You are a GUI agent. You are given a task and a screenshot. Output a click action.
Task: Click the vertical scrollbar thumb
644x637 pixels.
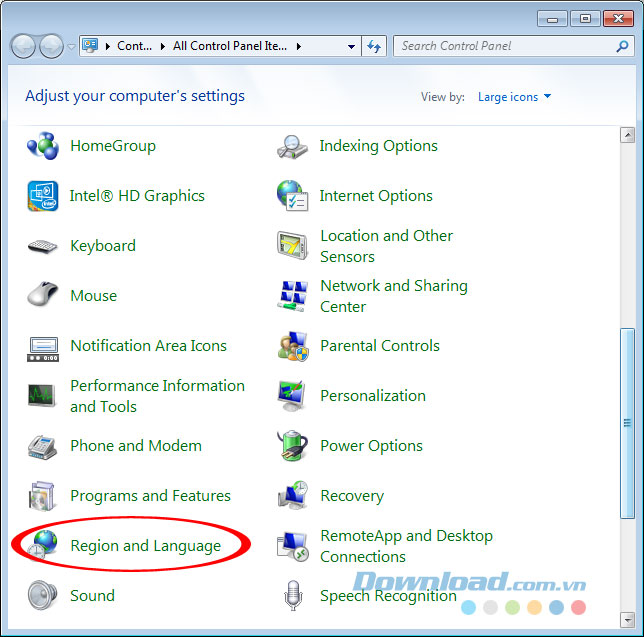(628, 423)
